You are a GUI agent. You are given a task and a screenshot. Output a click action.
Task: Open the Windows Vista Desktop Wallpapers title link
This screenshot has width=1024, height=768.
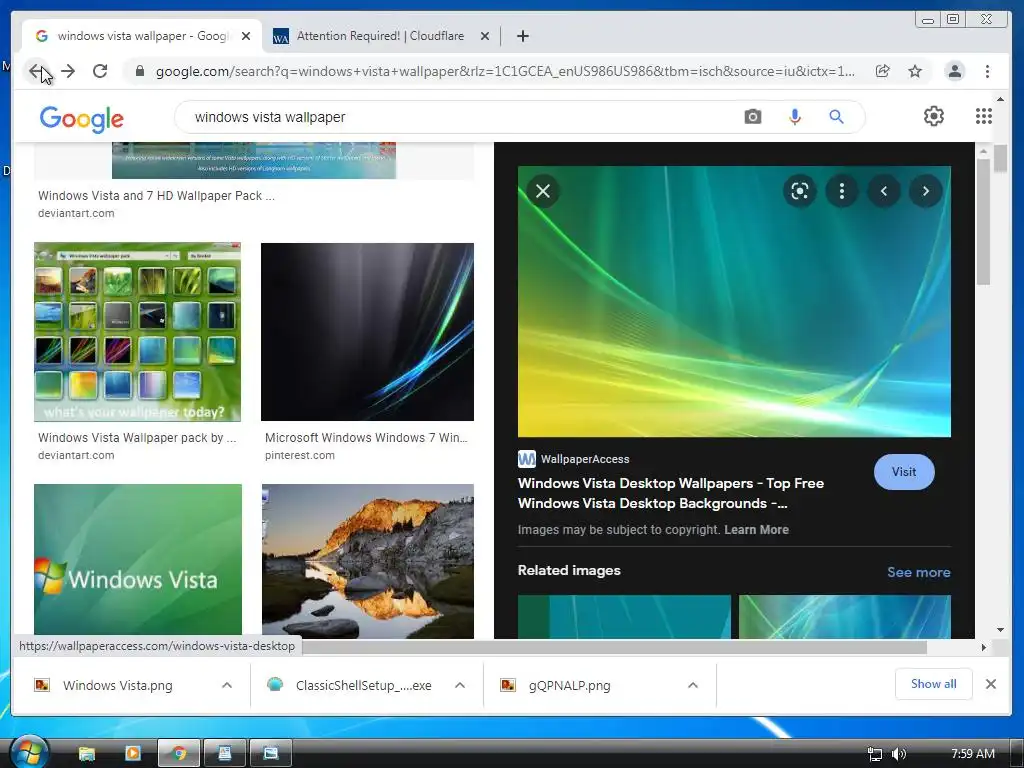(x=671, y=493)
